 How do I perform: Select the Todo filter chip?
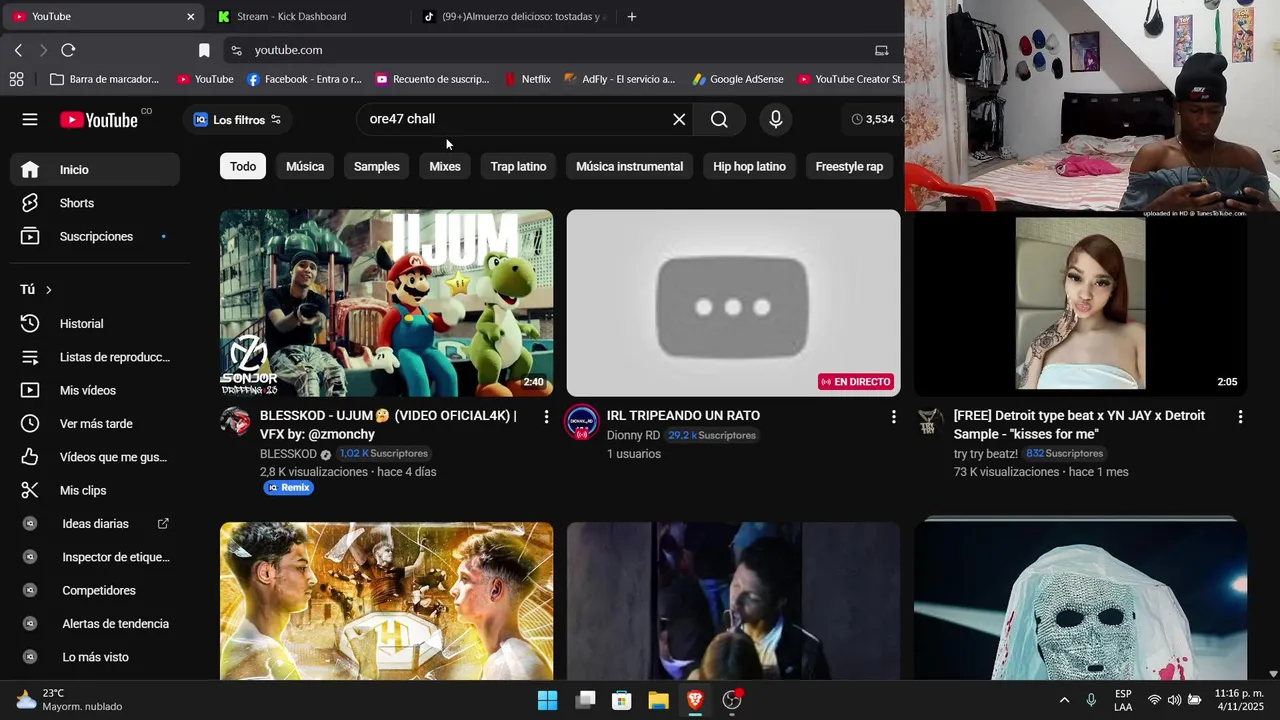(243, 166)
